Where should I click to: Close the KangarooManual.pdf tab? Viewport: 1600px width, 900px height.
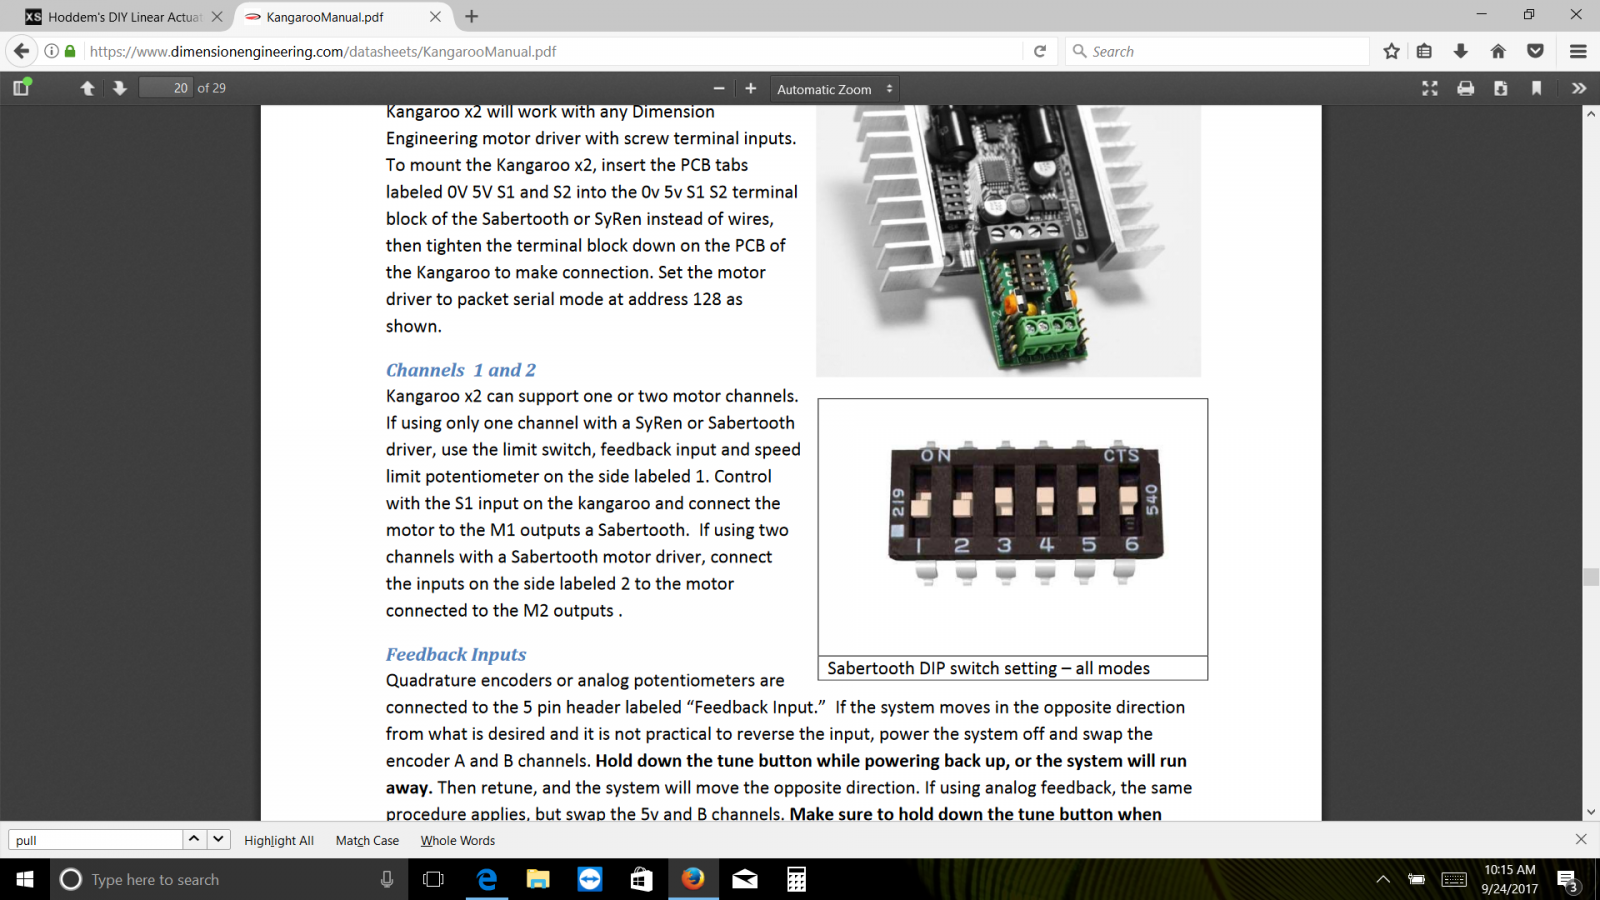(x=435, y=17)
